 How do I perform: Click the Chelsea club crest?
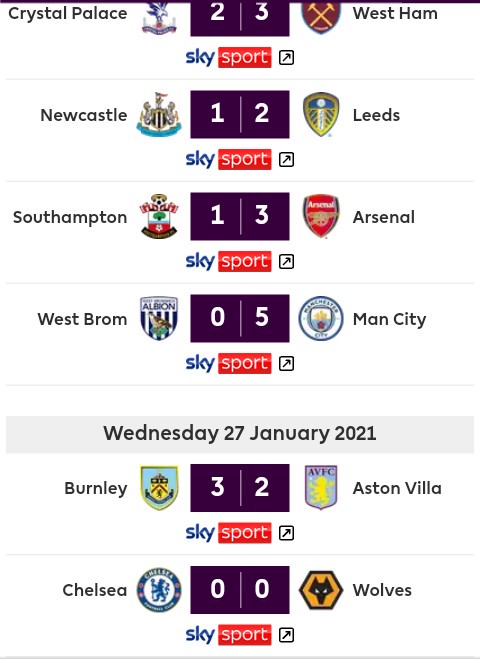pyautogui.click(x=159, y=590)
